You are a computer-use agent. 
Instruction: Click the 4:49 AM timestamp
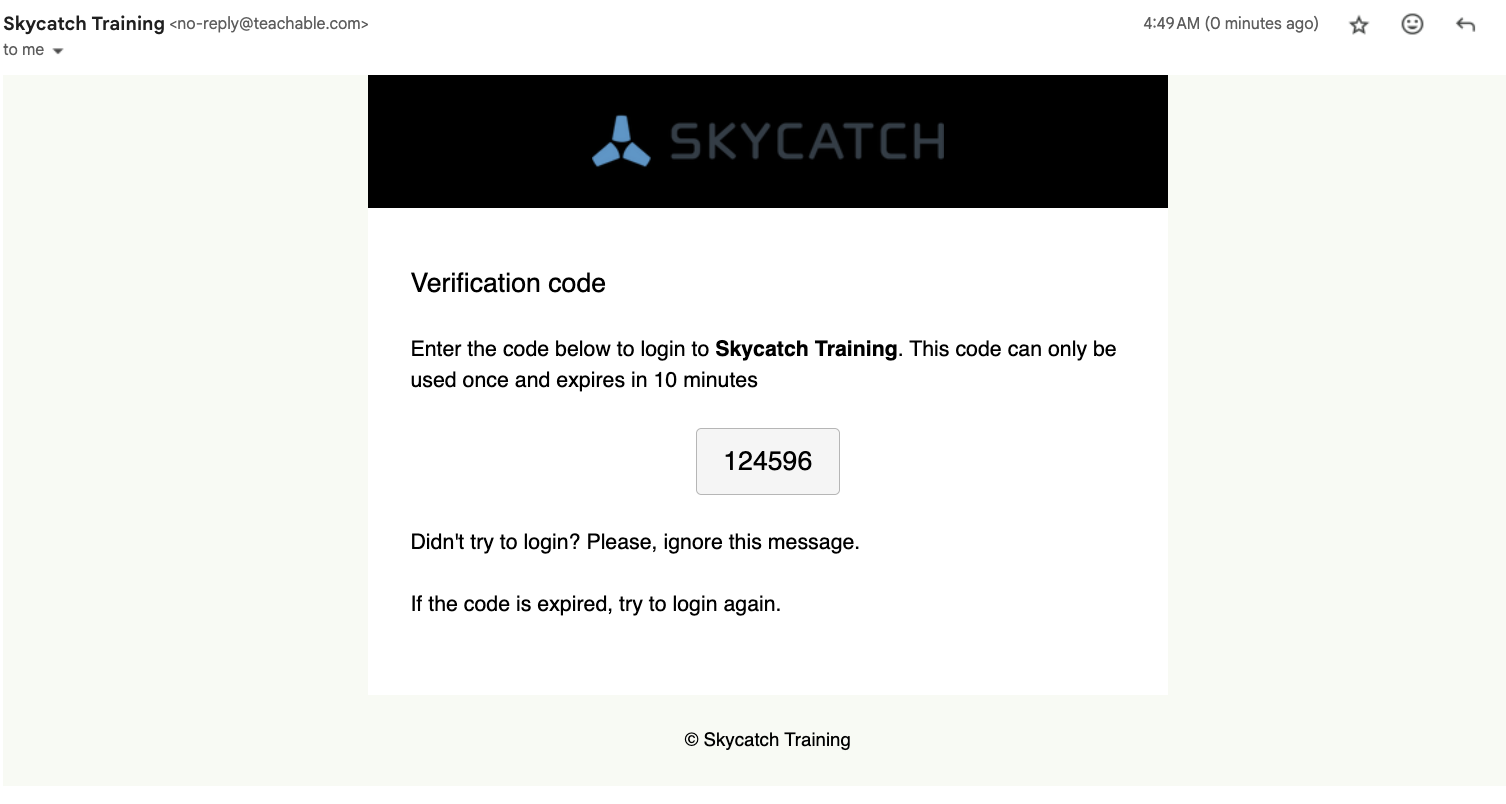(x=1171, y=23)
